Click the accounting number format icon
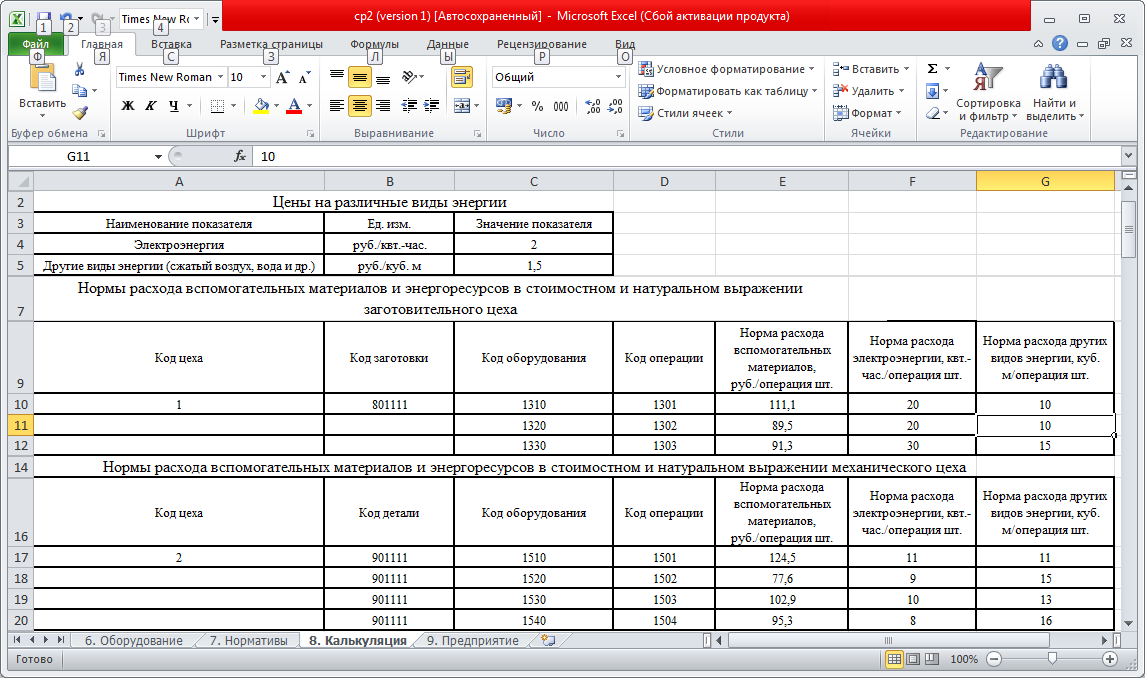 [x=504, y=106]
